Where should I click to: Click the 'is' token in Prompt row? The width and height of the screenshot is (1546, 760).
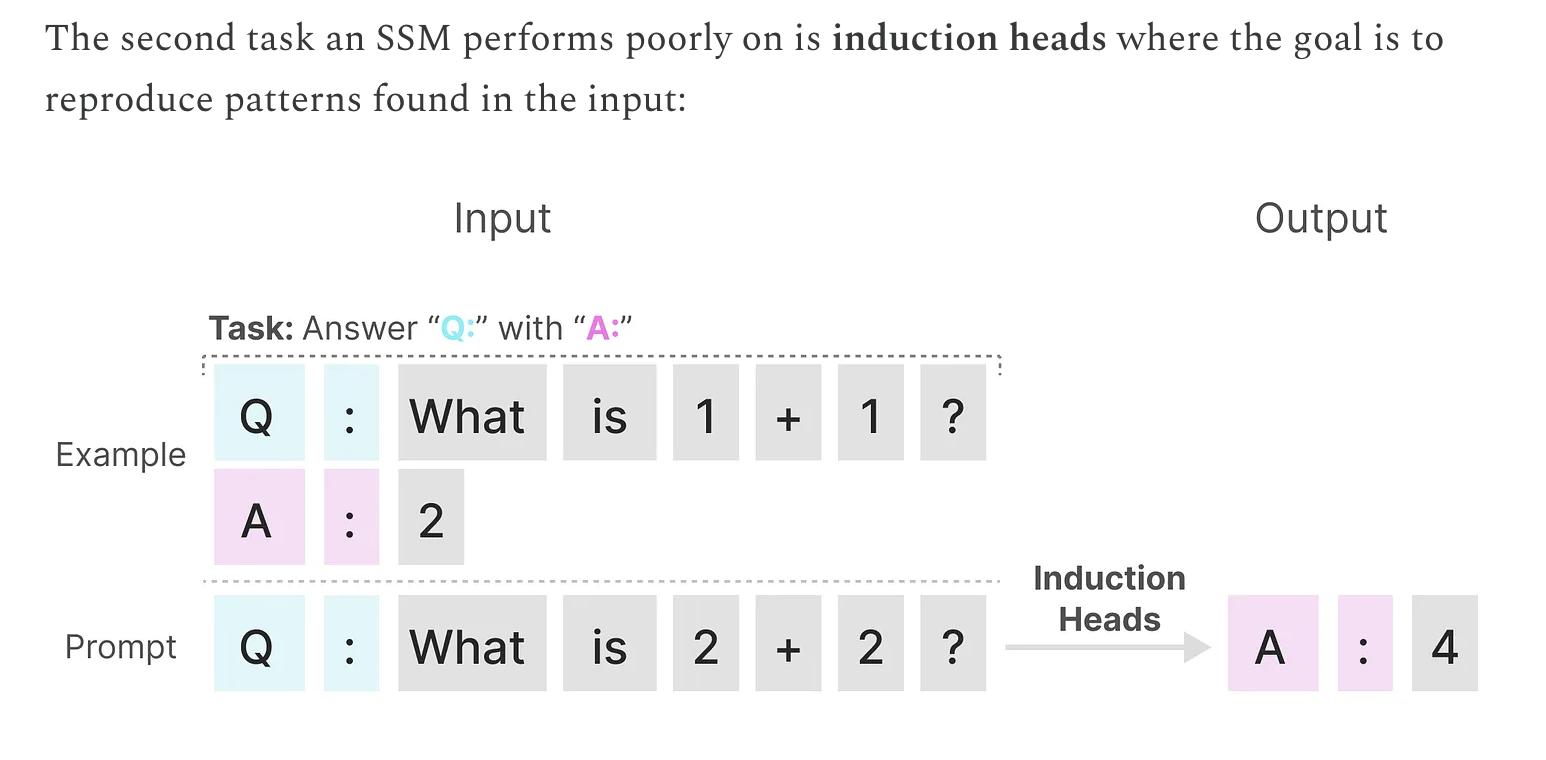609,643
